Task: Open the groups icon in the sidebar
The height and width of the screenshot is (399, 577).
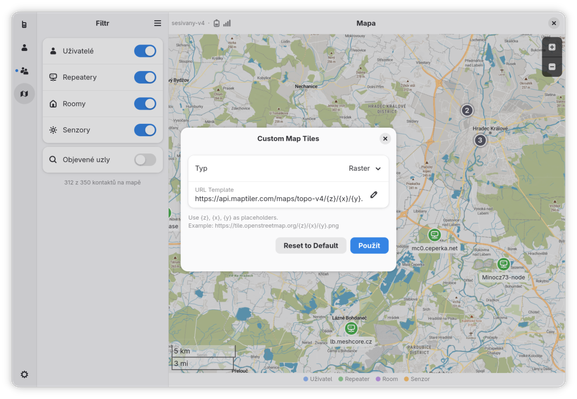Action: tap(24, 71)
